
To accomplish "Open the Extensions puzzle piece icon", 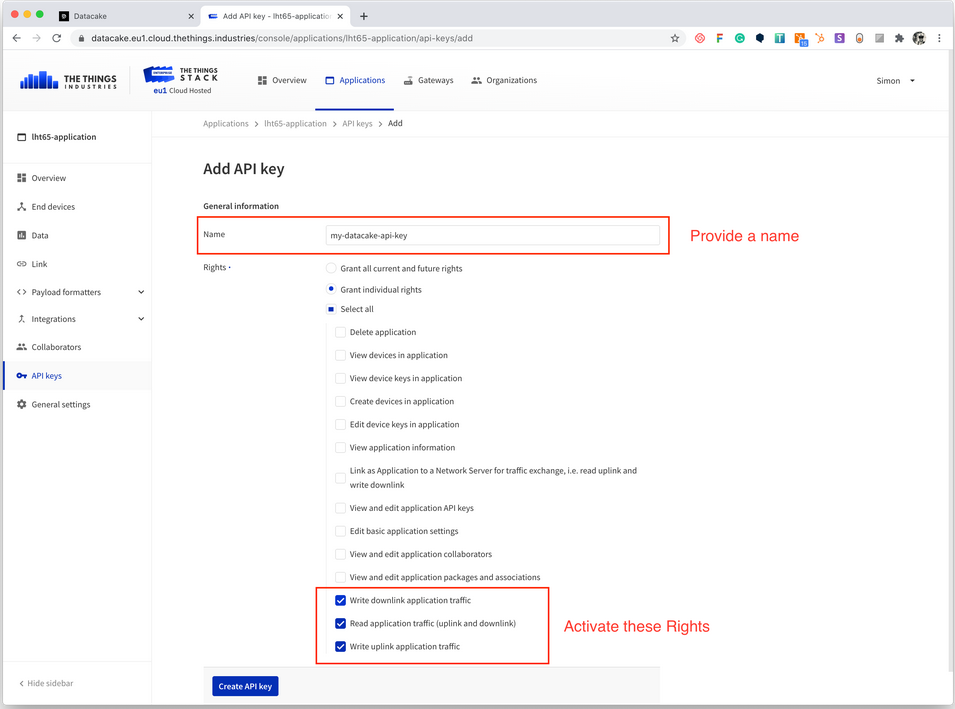I will 899,38.
